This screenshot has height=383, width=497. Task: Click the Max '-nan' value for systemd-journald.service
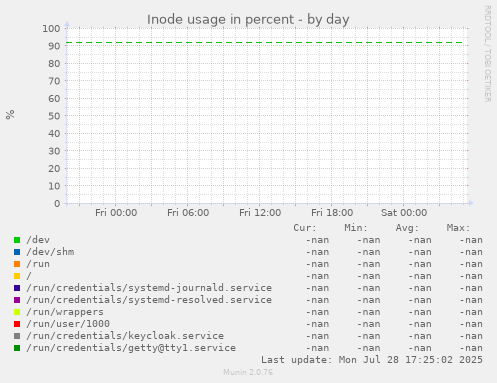[471, 288]
